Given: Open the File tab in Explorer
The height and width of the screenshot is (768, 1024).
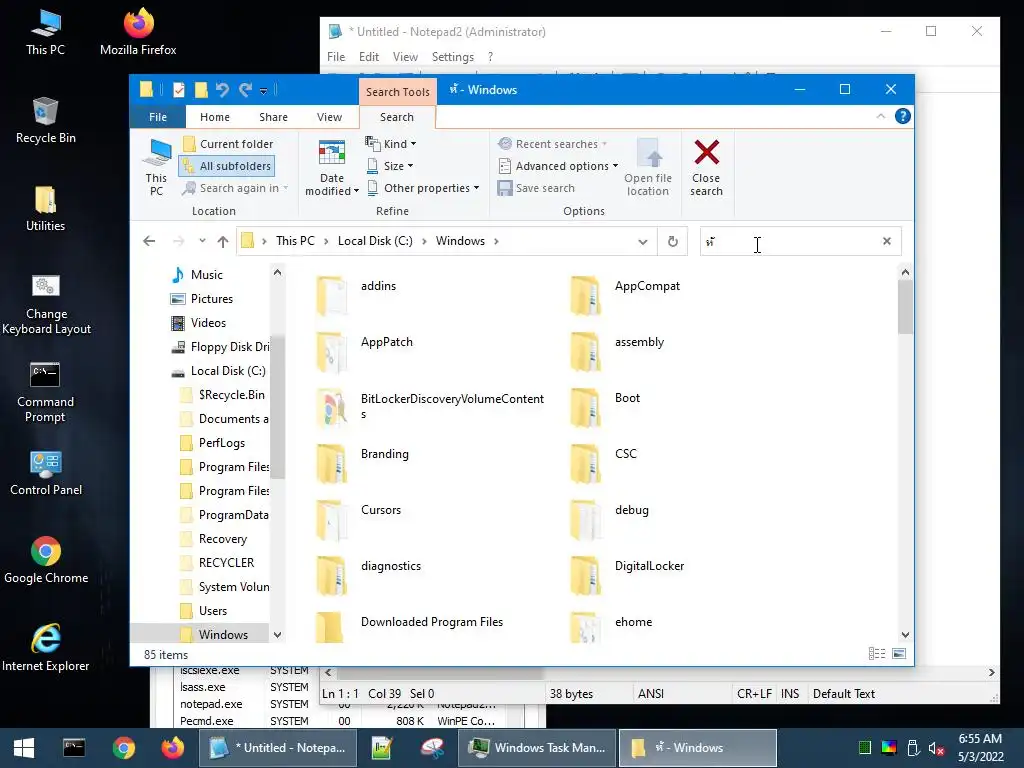Looking at the screenshot, I should point(158,117).
